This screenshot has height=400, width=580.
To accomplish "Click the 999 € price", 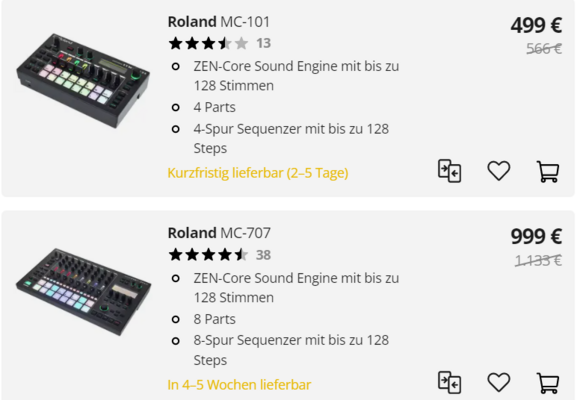I will click(536, 237).
